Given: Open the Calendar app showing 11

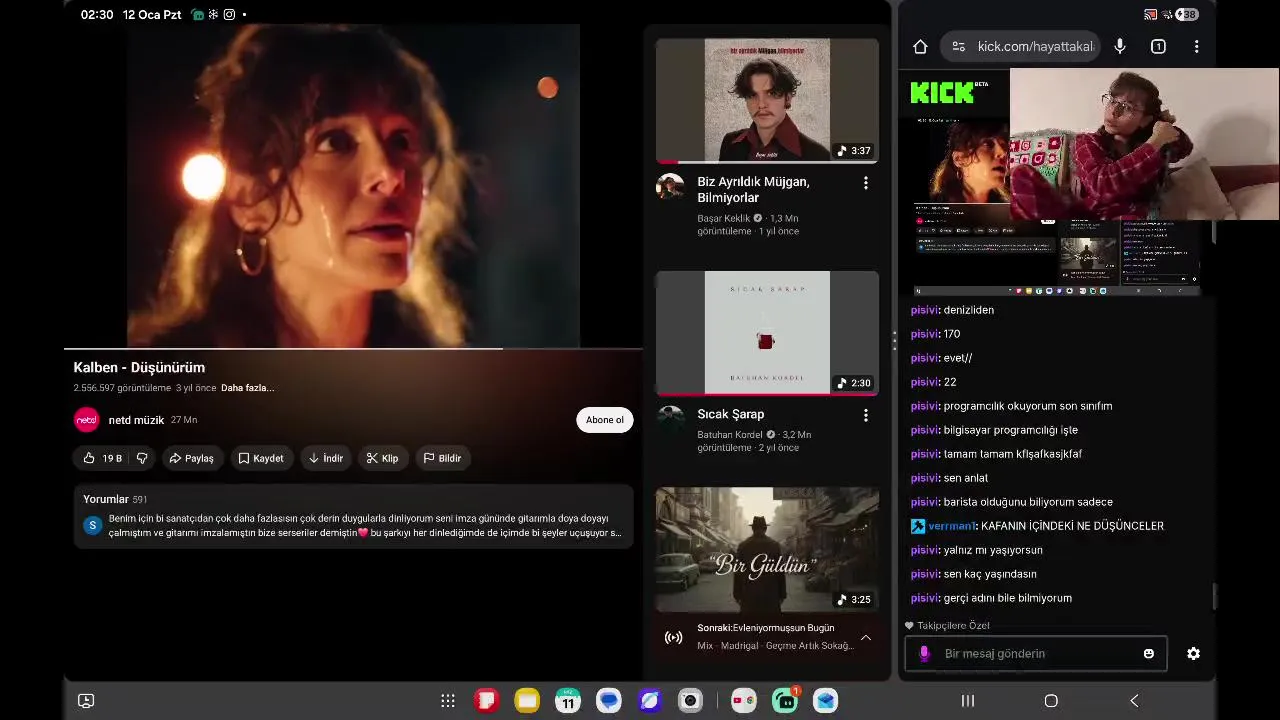Looking at the screenshot, I should 568,701.
